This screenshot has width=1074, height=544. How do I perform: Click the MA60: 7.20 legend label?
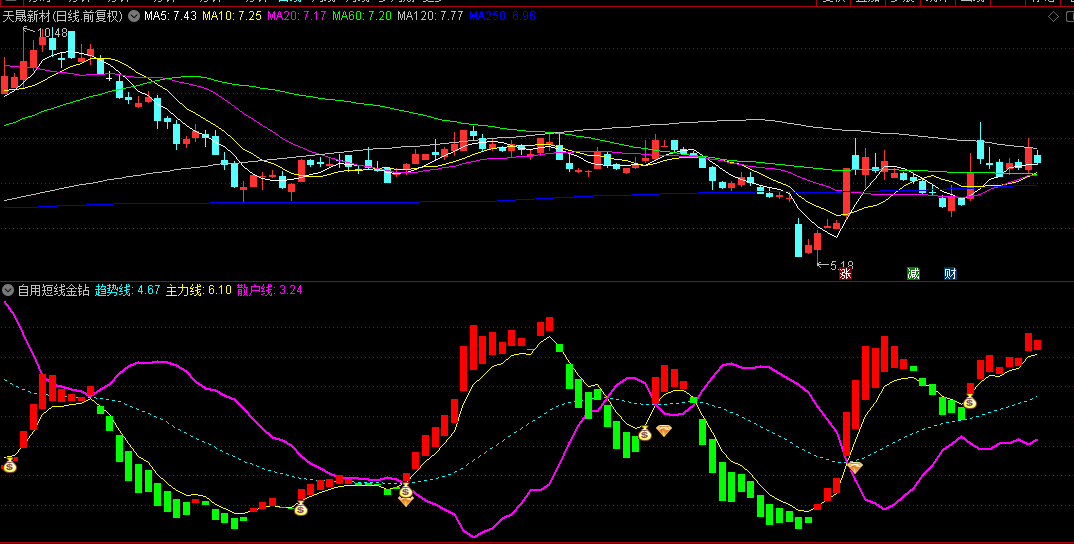362,16
